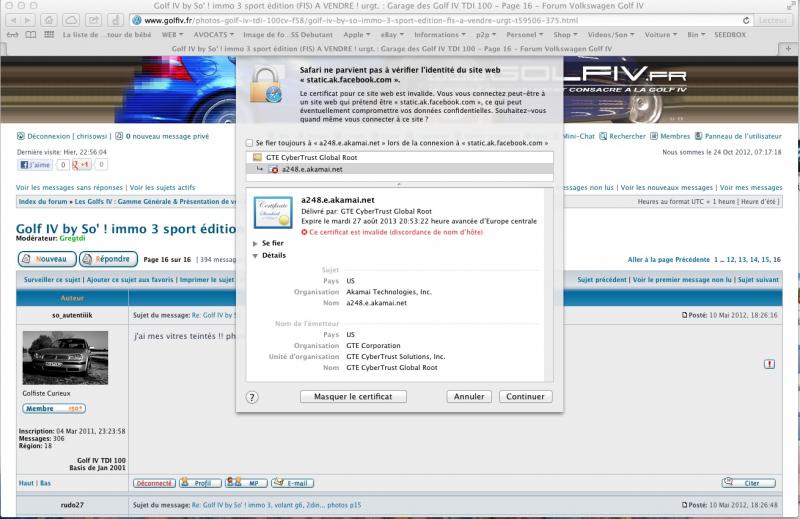Open the Home page button
The width and height of the screenshot is (800, 519).
coord(48,20)
